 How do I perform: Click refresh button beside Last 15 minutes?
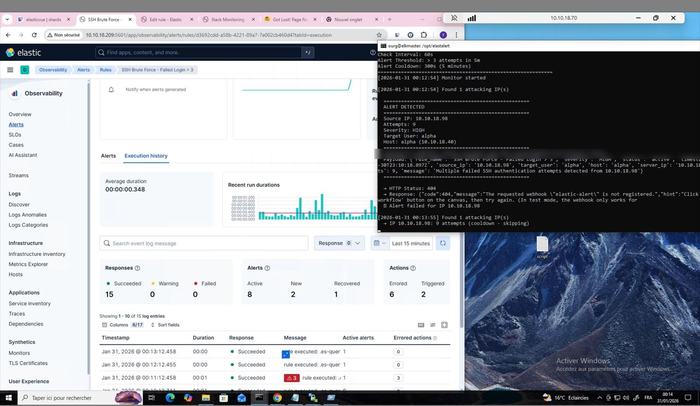(443, 243)
